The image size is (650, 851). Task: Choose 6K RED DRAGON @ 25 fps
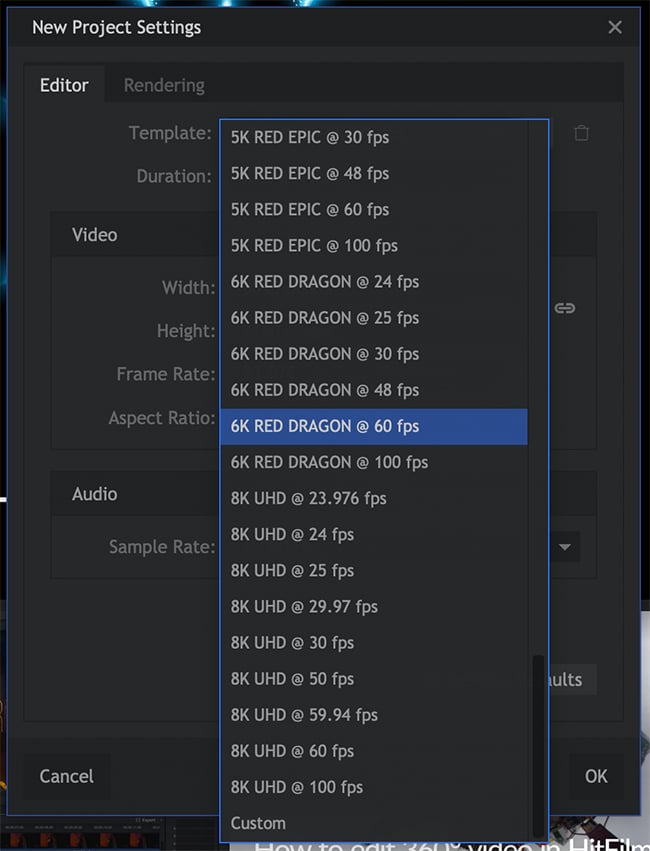374,317
